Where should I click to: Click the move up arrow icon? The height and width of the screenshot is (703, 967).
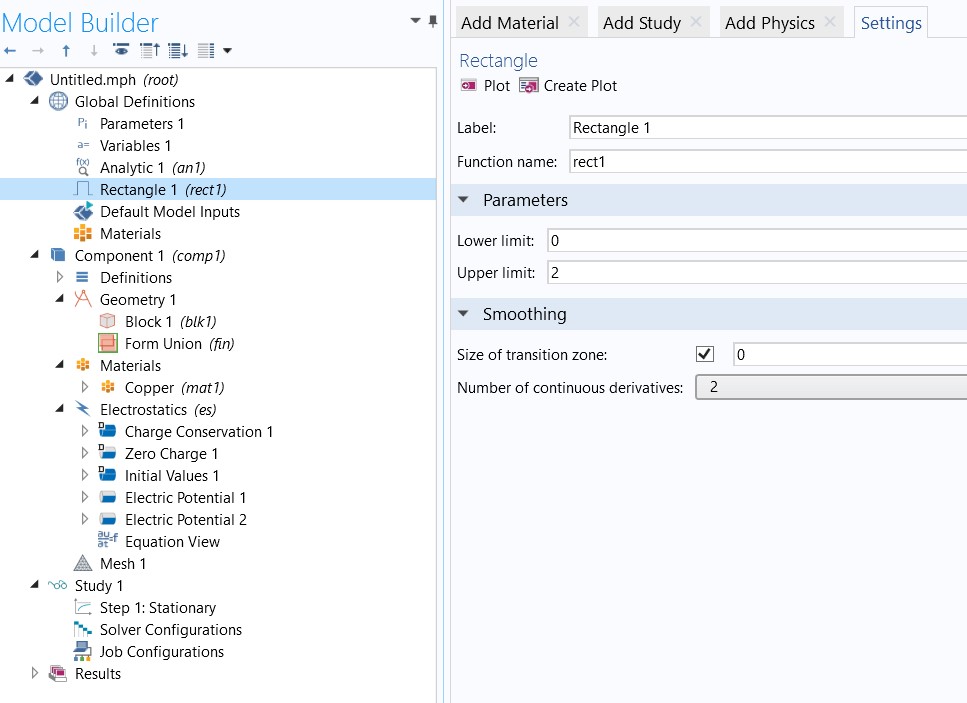coord(66,50)
